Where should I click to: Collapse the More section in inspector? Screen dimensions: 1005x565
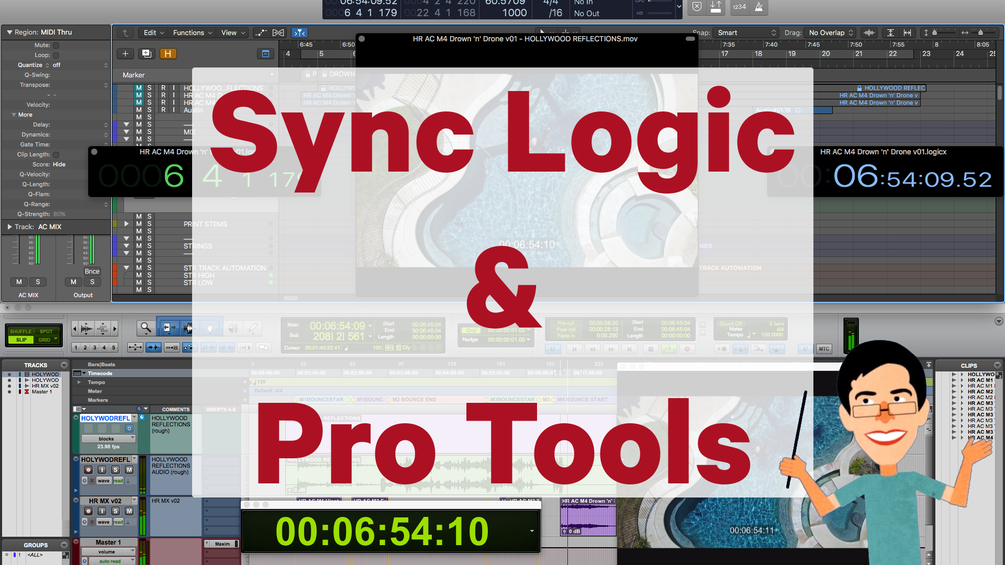point(13,115)
